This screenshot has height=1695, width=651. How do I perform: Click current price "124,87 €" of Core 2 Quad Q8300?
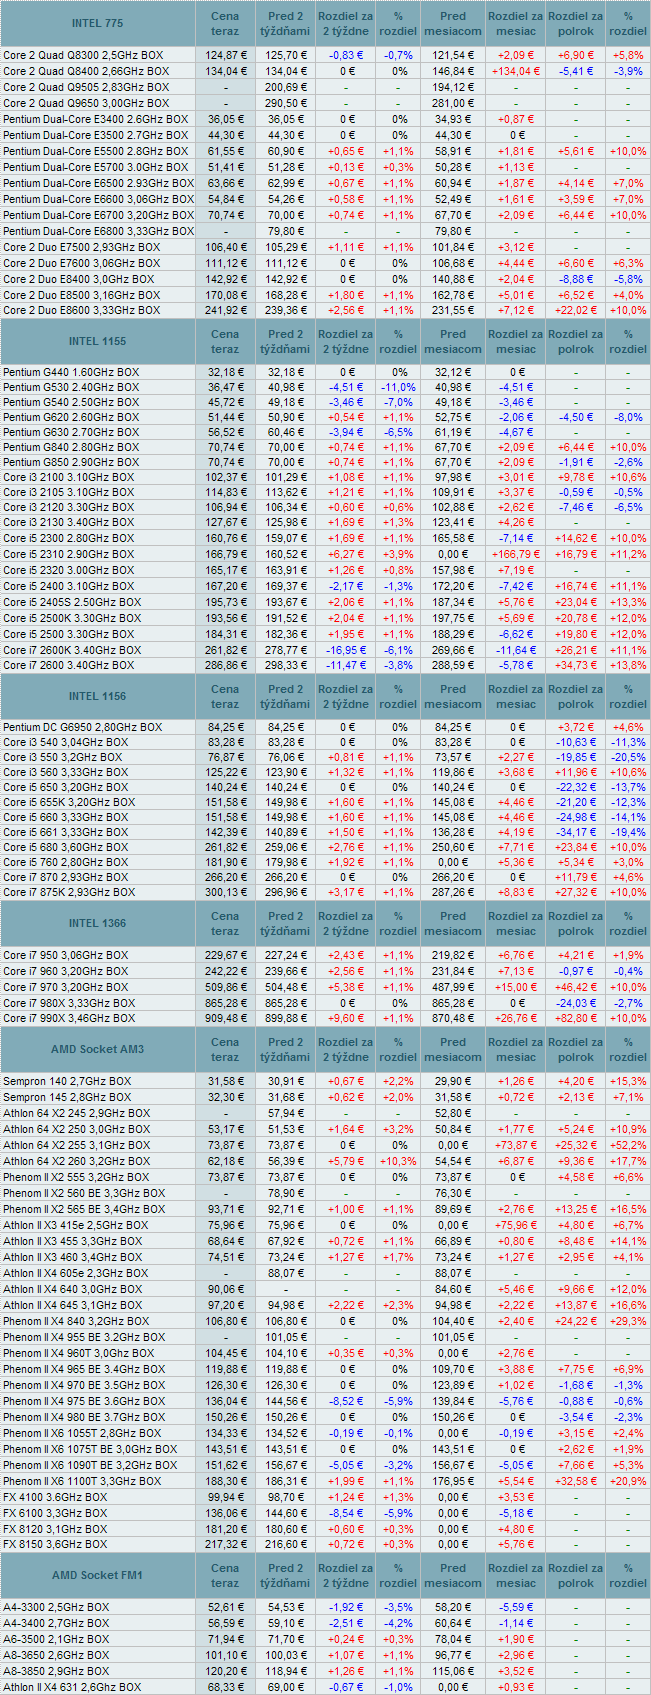click(226, 55)
